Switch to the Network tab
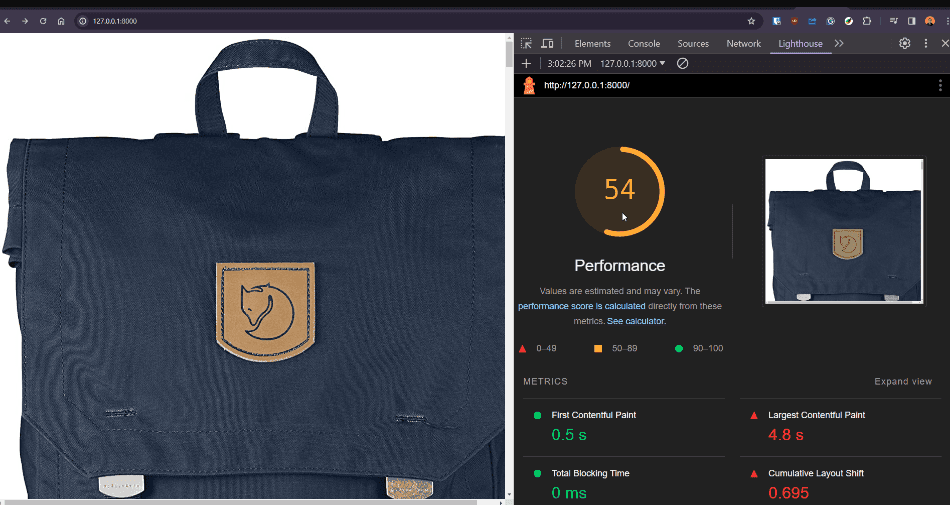Viewport: 950px width, 505px height. click(743, 44)
